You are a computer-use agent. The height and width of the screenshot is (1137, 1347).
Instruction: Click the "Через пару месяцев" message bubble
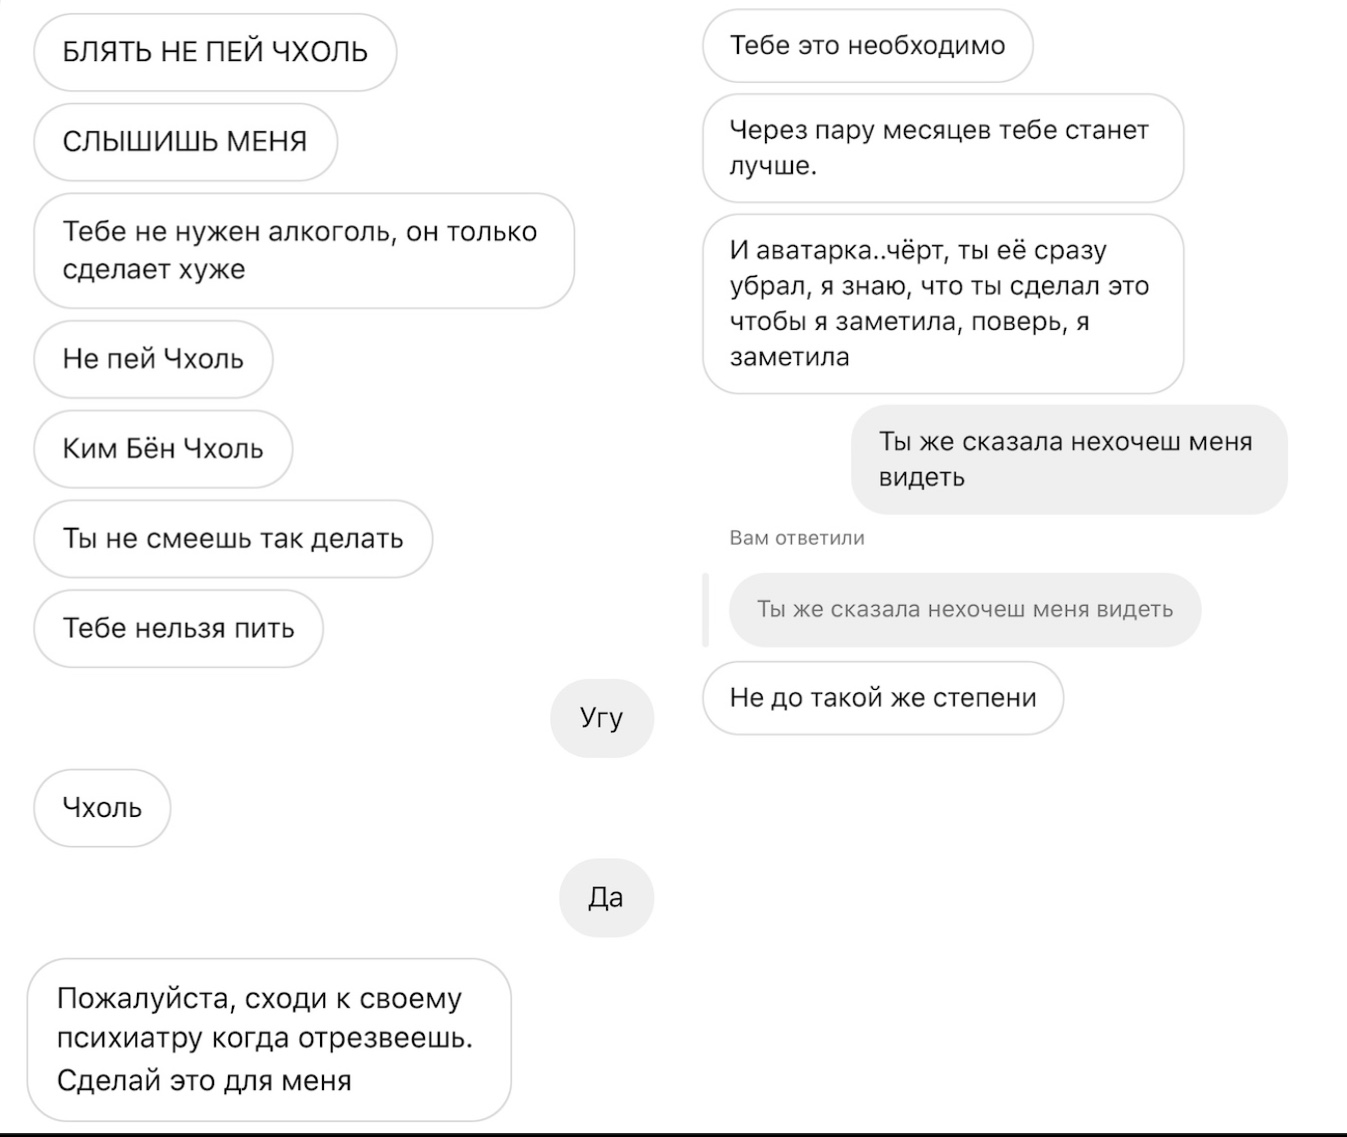(943, 148)
